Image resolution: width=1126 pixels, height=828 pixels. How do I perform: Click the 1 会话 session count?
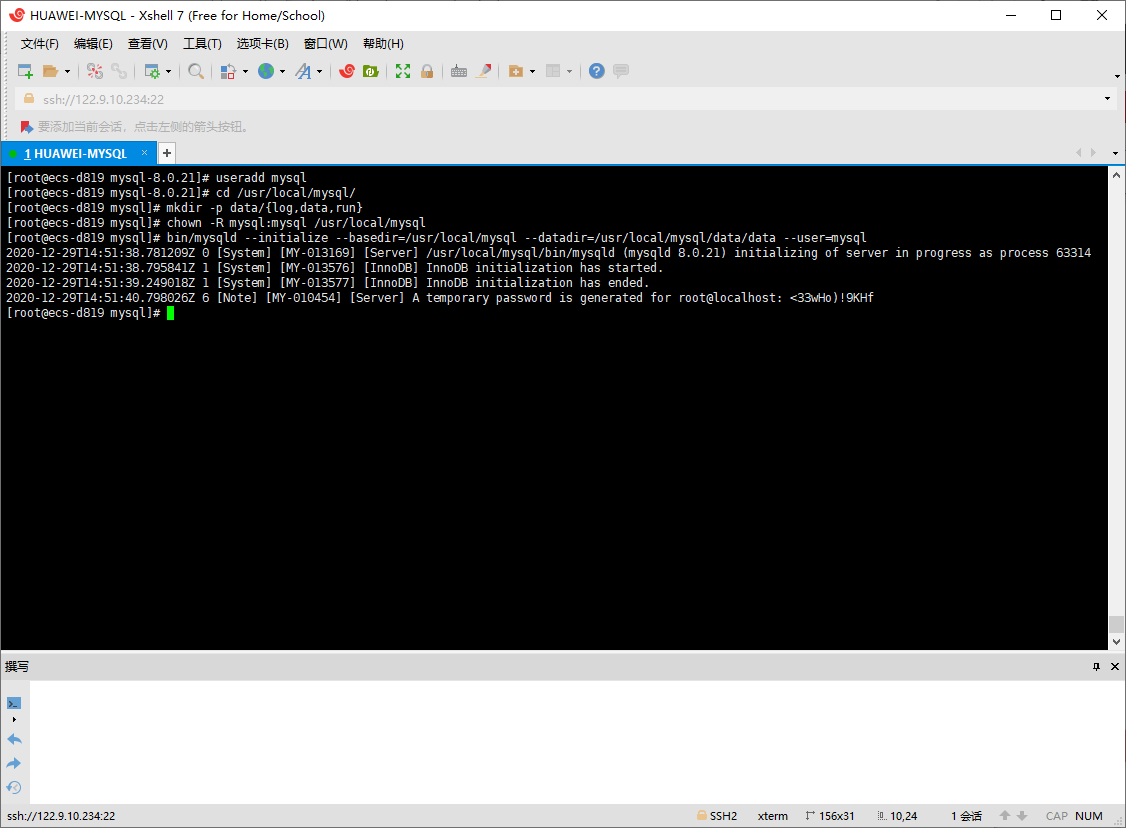tap(967, 816)
